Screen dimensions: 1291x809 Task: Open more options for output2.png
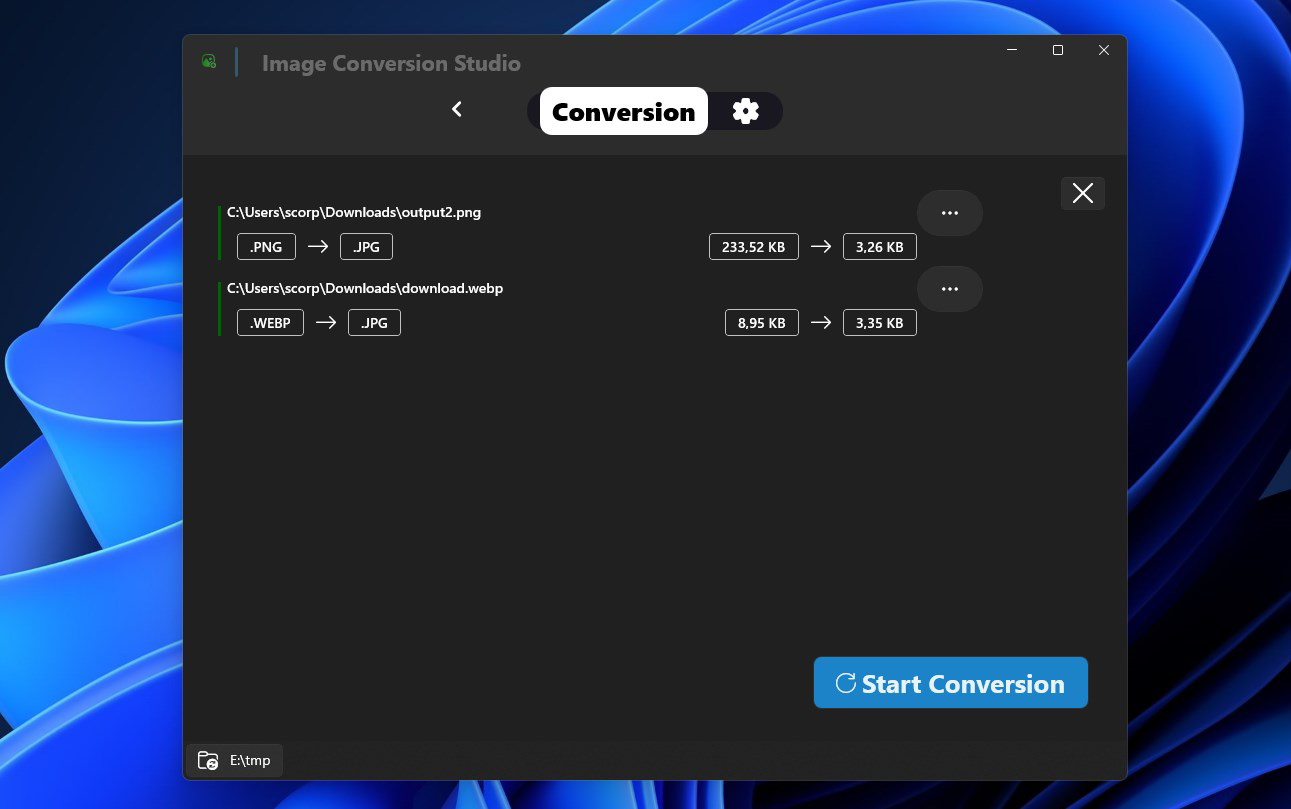[x=950, y=213]
